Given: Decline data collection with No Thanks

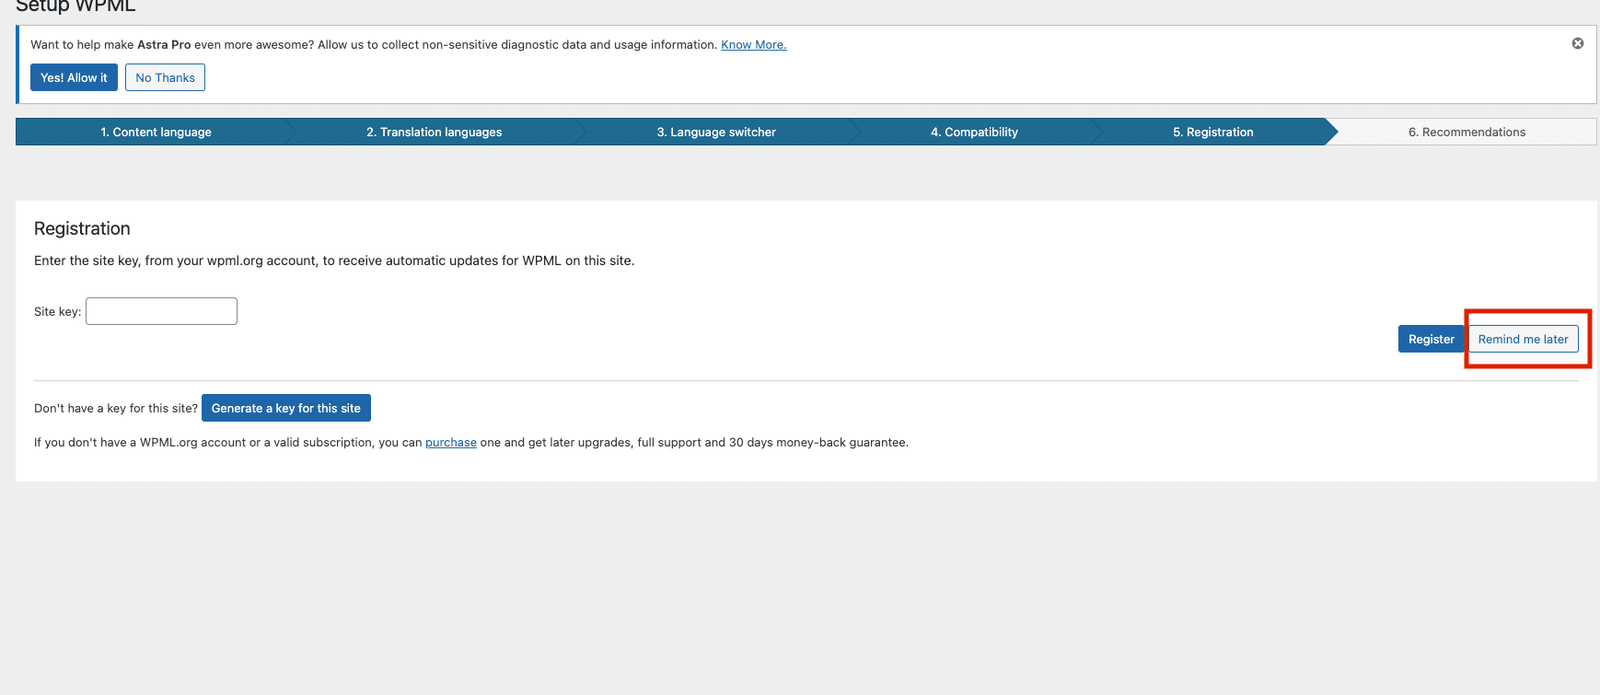Looking at the screenshot, I should [165, 78].
